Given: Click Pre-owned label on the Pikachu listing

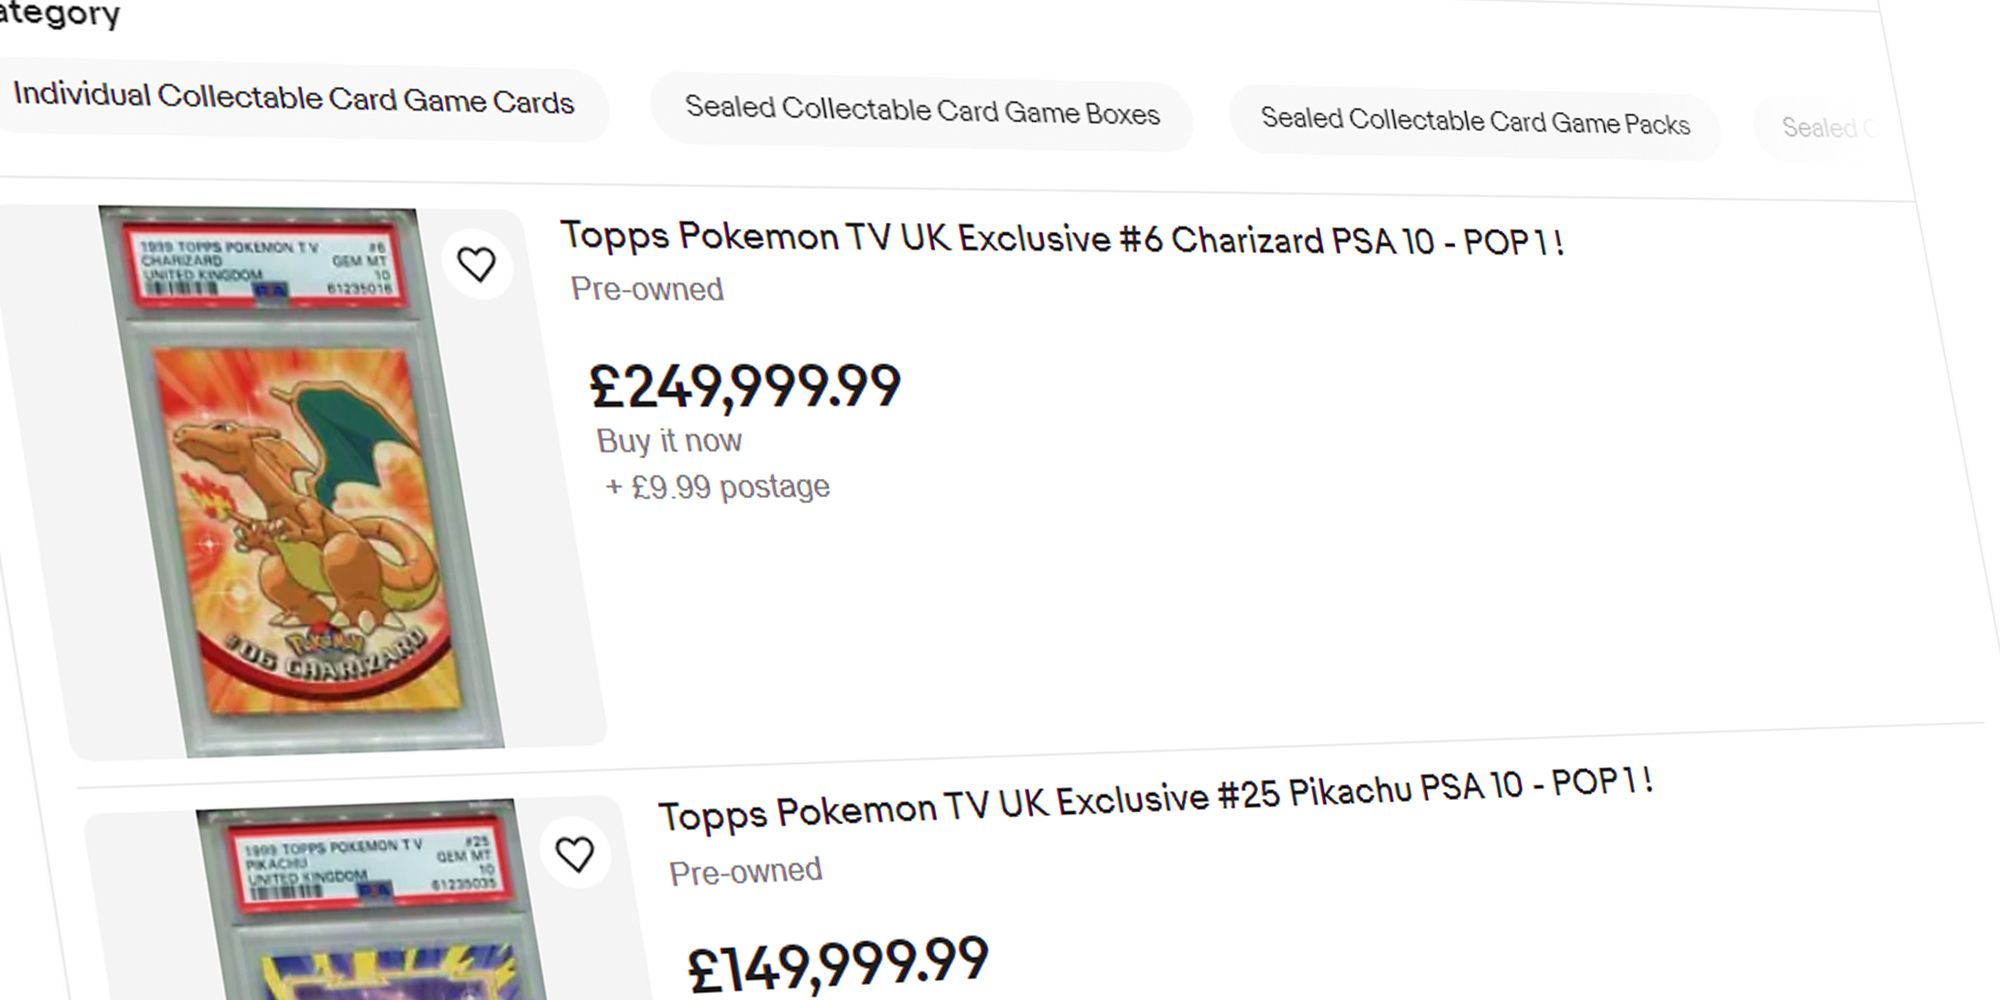Looking at the screenshot, I should click(x=746, y=870).
